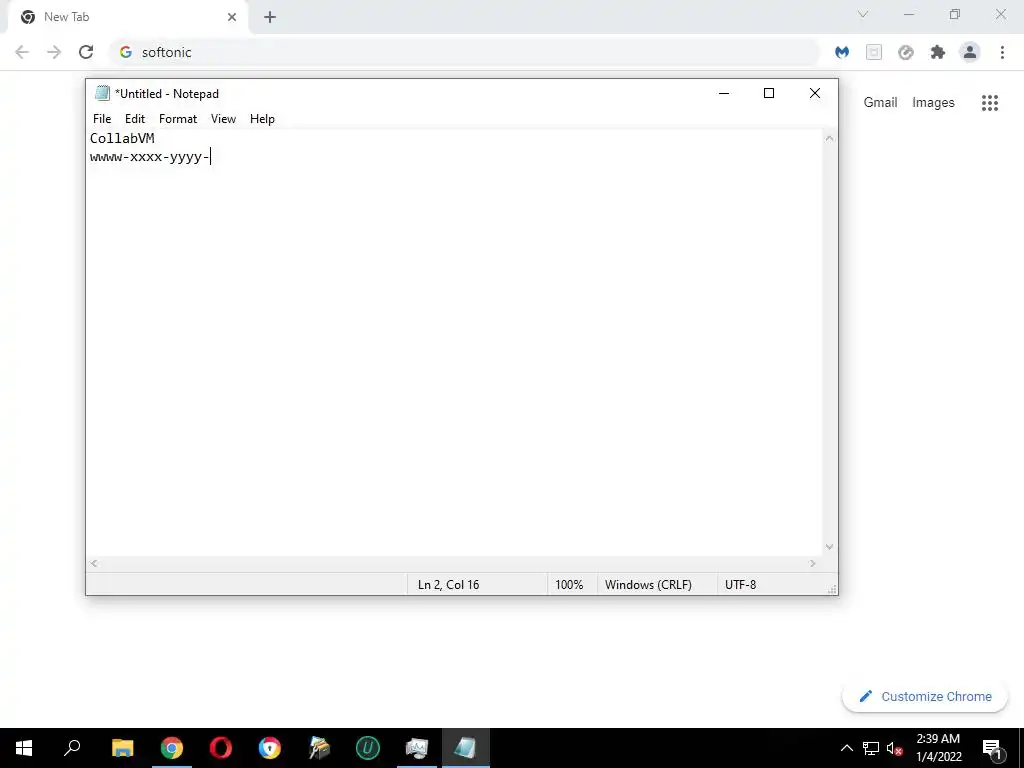Click the Notepad scroll up arrow
1024x768 pixels.
pos(829,138)
